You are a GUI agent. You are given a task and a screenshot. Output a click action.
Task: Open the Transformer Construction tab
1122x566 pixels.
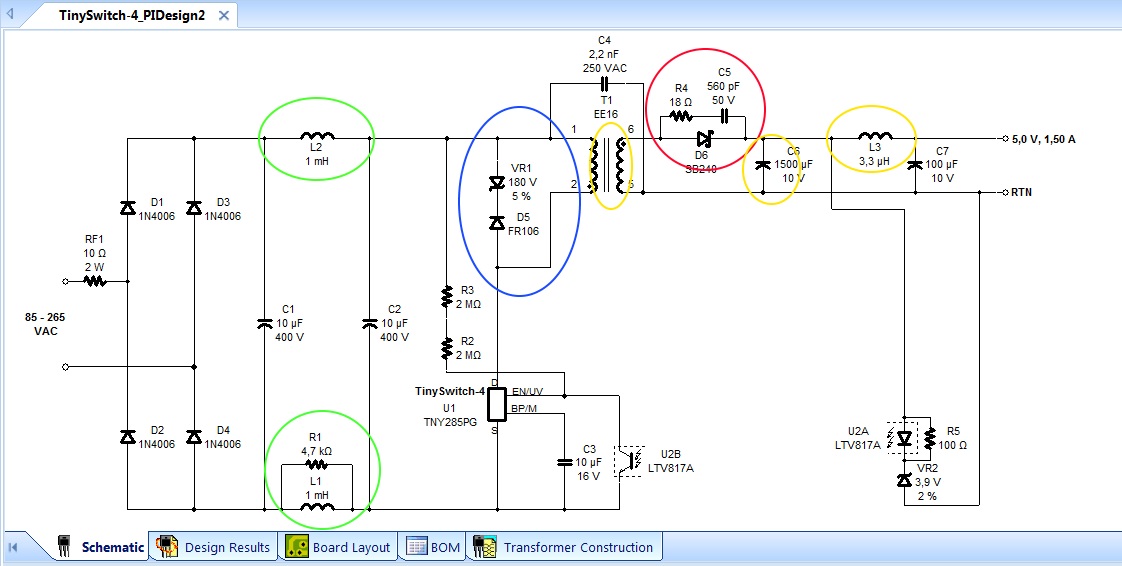point(564,547)
